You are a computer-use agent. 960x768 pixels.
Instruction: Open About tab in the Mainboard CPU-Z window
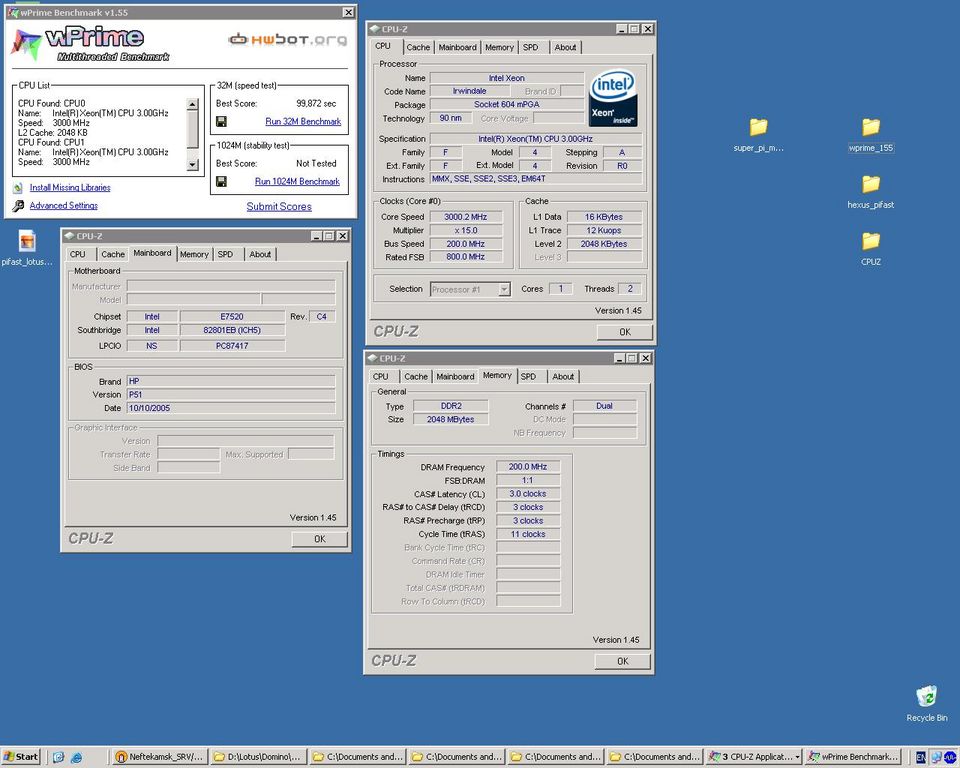260,254
